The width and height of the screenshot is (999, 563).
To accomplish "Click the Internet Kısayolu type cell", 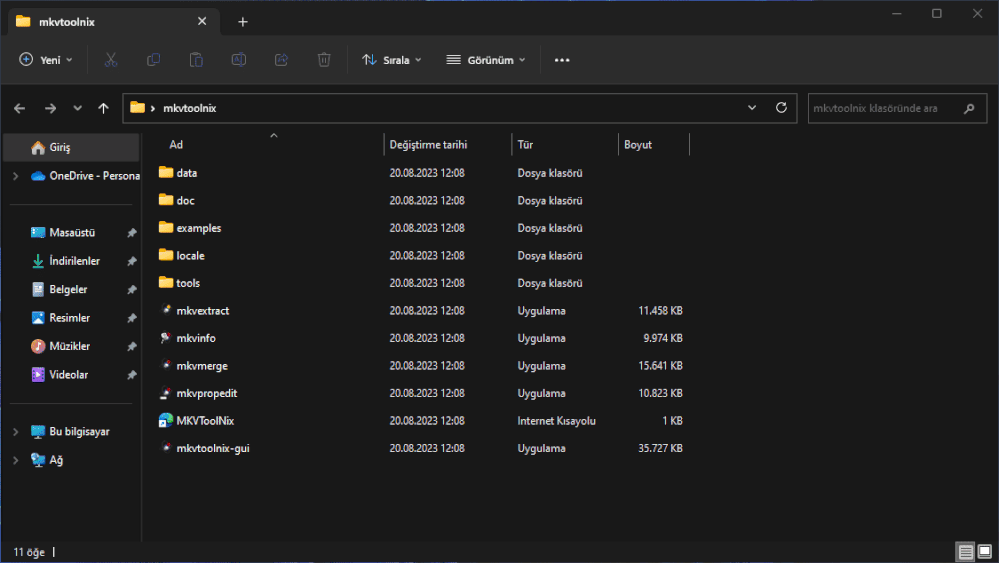I will point(556,421).
